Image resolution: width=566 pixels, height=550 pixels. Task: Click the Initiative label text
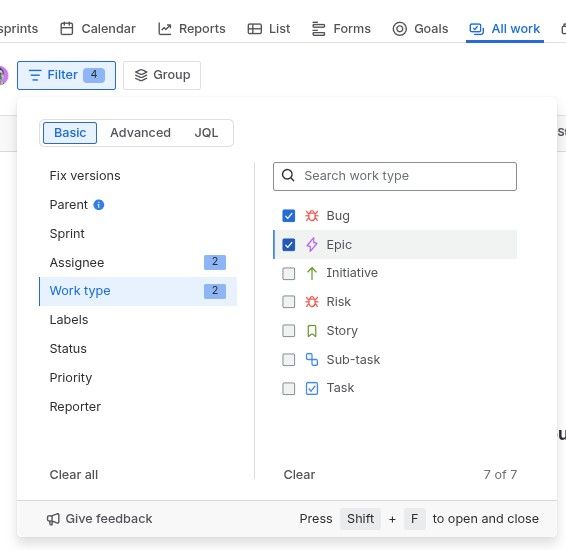tap(352, 273)
